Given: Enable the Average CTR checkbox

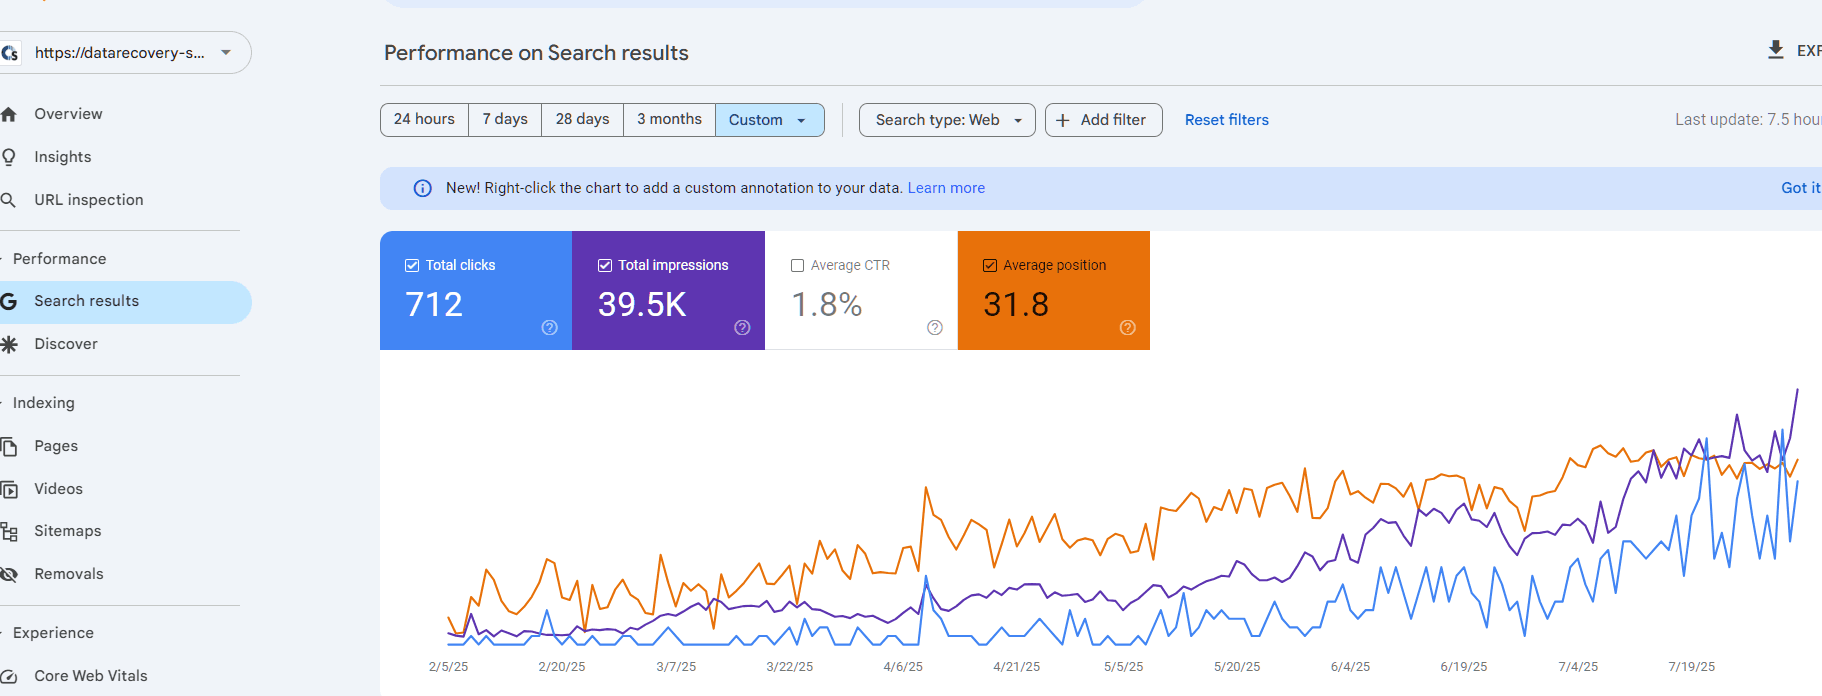Looking at the screenshot, I should tap(798, 265).
